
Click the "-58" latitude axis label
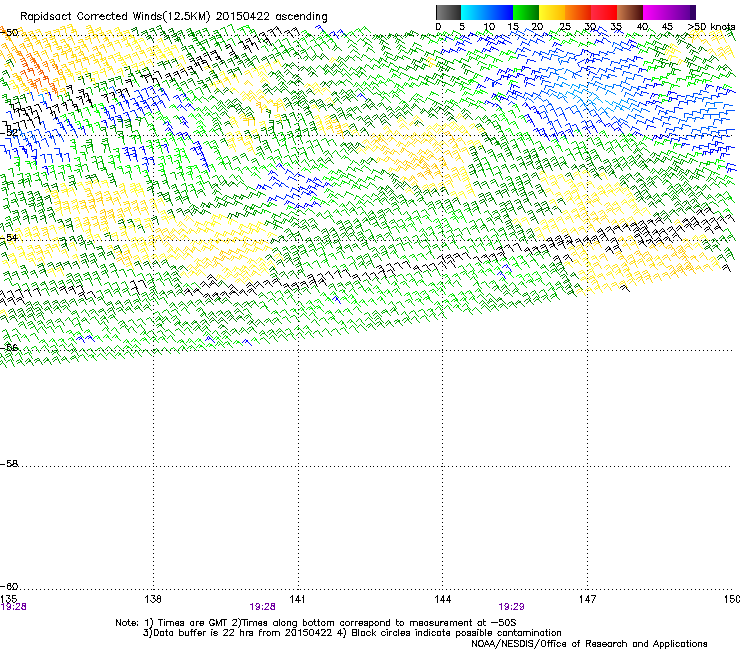(x=9, y=464)
